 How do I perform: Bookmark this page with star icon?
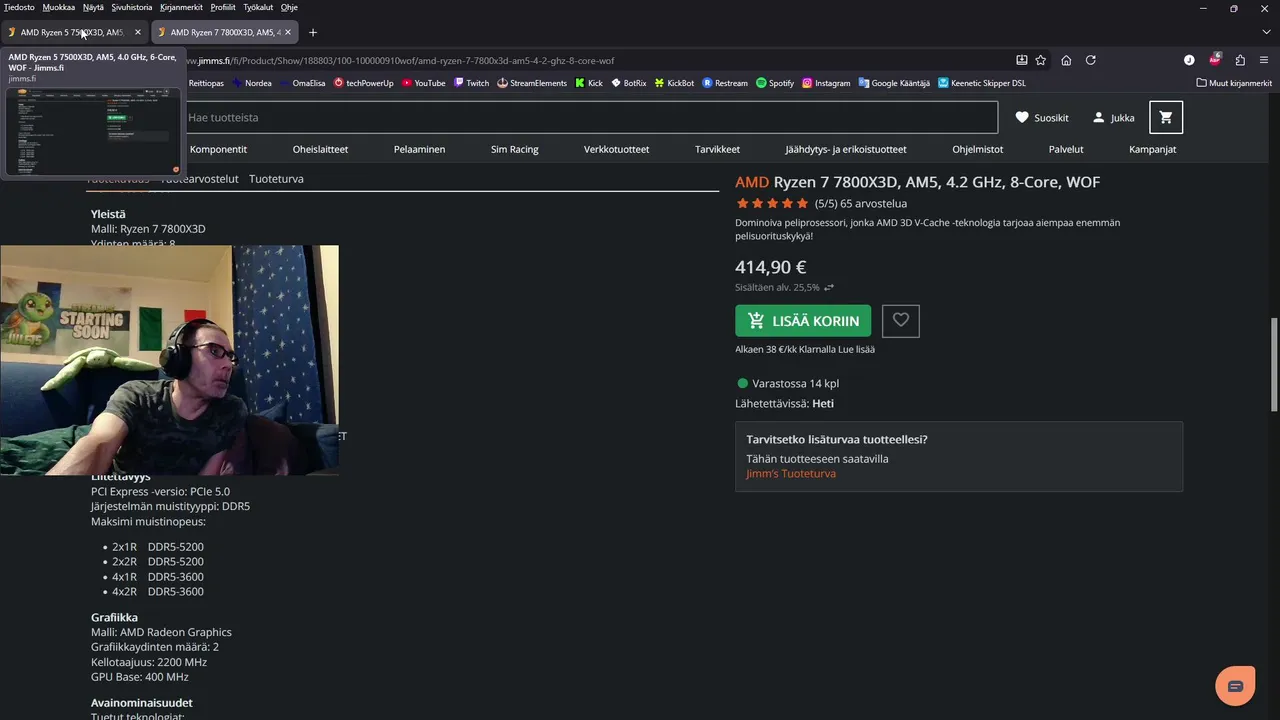point(1041,60)
